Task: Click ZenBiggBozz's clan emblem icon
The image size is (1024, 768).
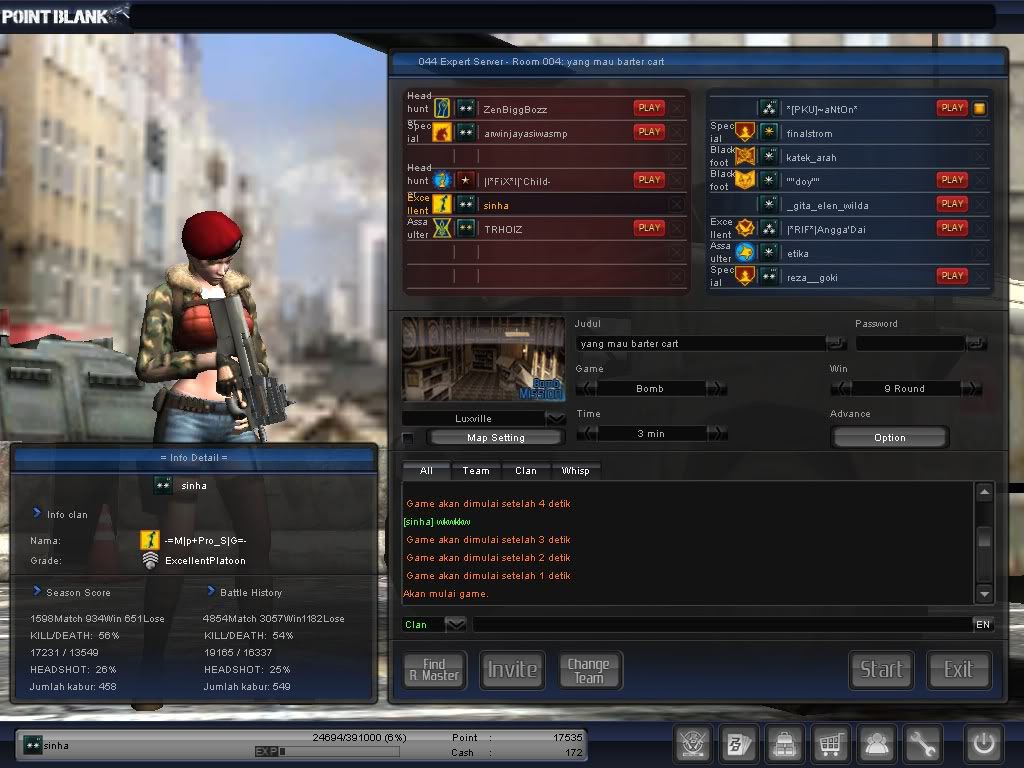Action: (442, 108)
